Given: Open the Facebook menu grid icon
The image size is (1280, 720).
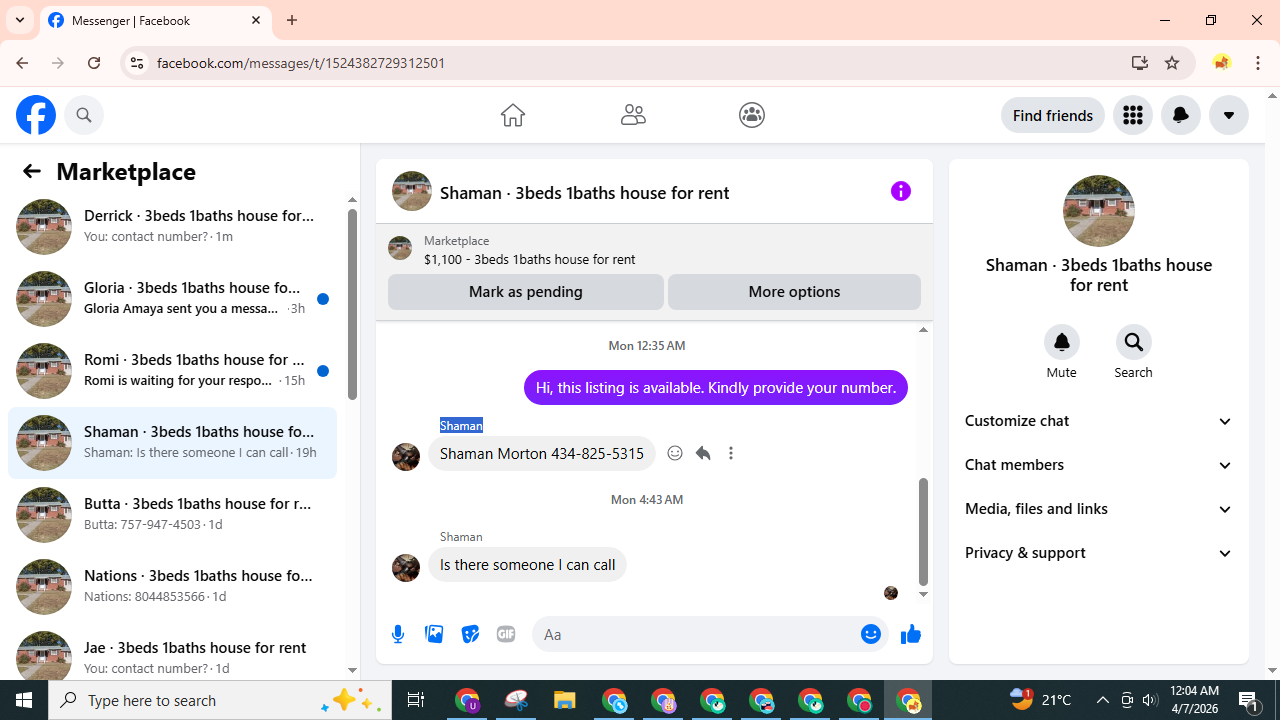Looking at the screenshot, I should point(1133,115).
